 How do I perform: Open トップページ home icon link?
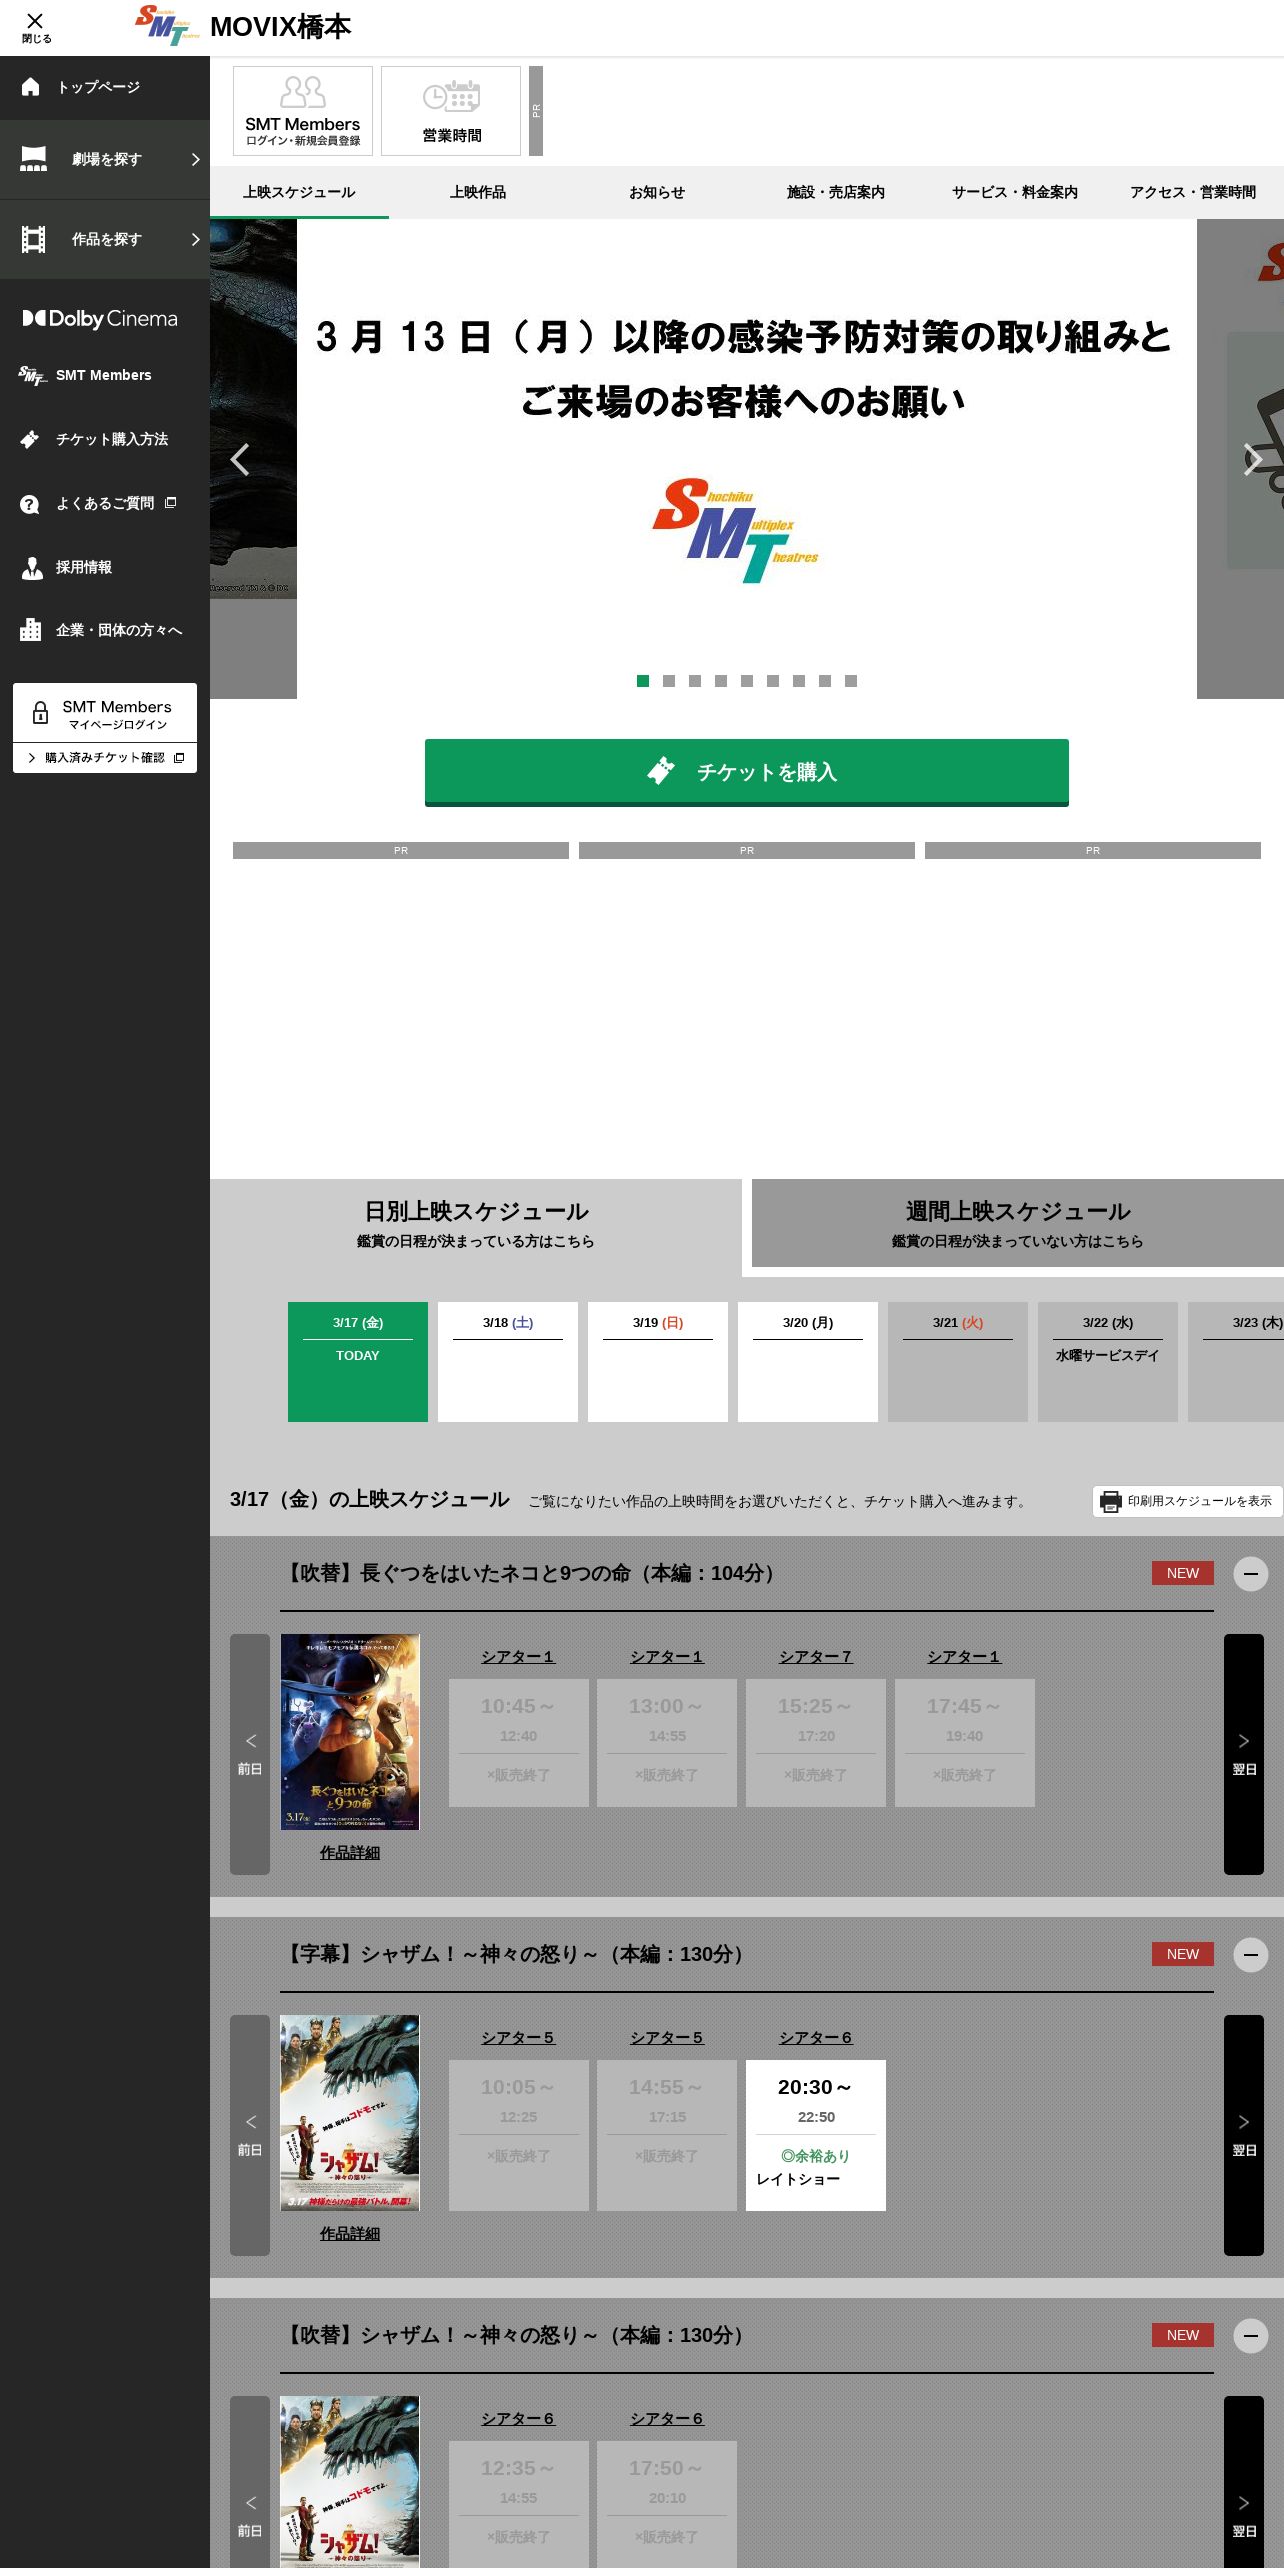tap(105, 87)
